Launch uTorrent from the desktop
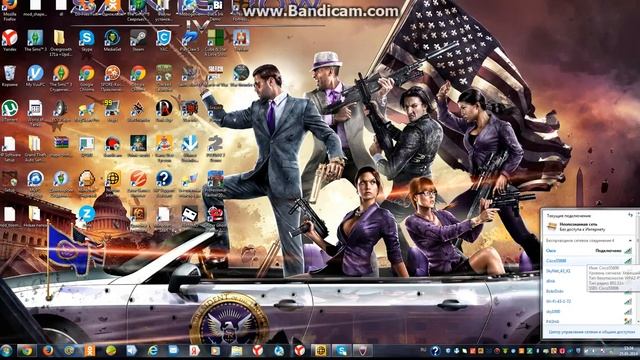This screenshot has height=360, width=640. [9, 111]
